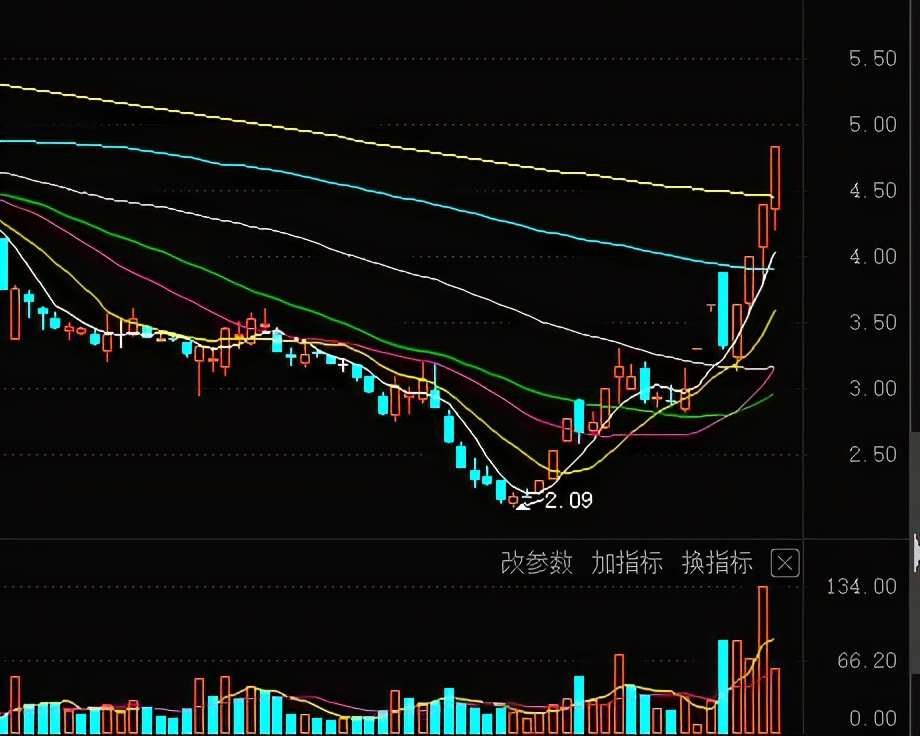Click the 2.09 lowest price label
Screen dimensions: 920x736
pyautogui.click(x=569, y=500)
